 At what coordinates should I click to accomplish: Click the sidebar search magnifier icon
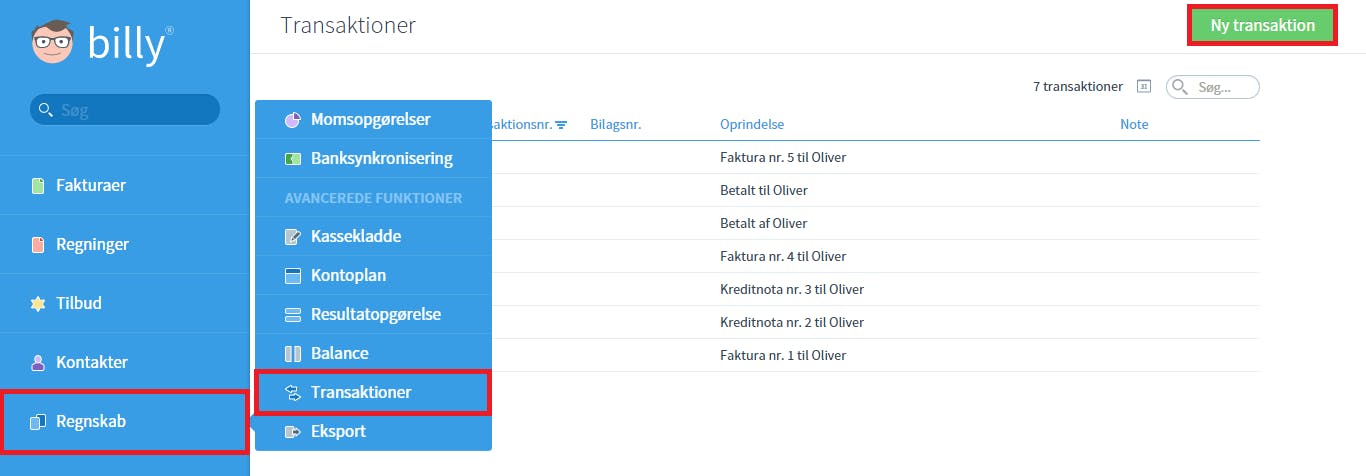[x=45, y=109]
